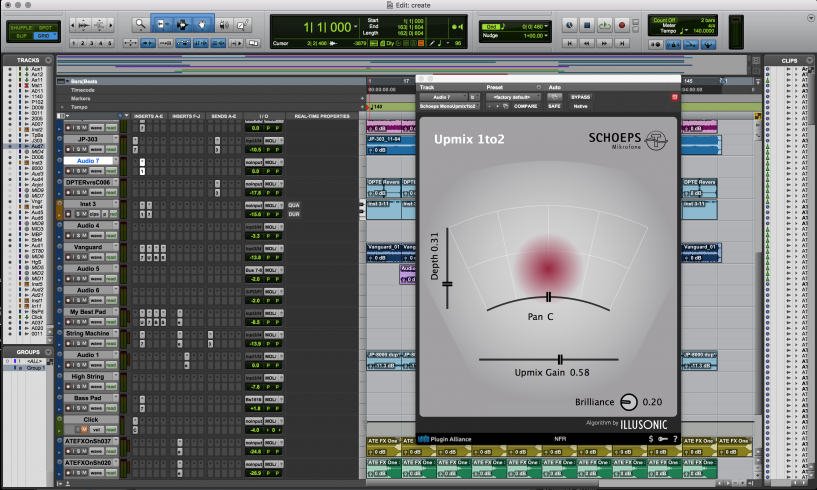Click zoom preset button 5

point(109,43)
